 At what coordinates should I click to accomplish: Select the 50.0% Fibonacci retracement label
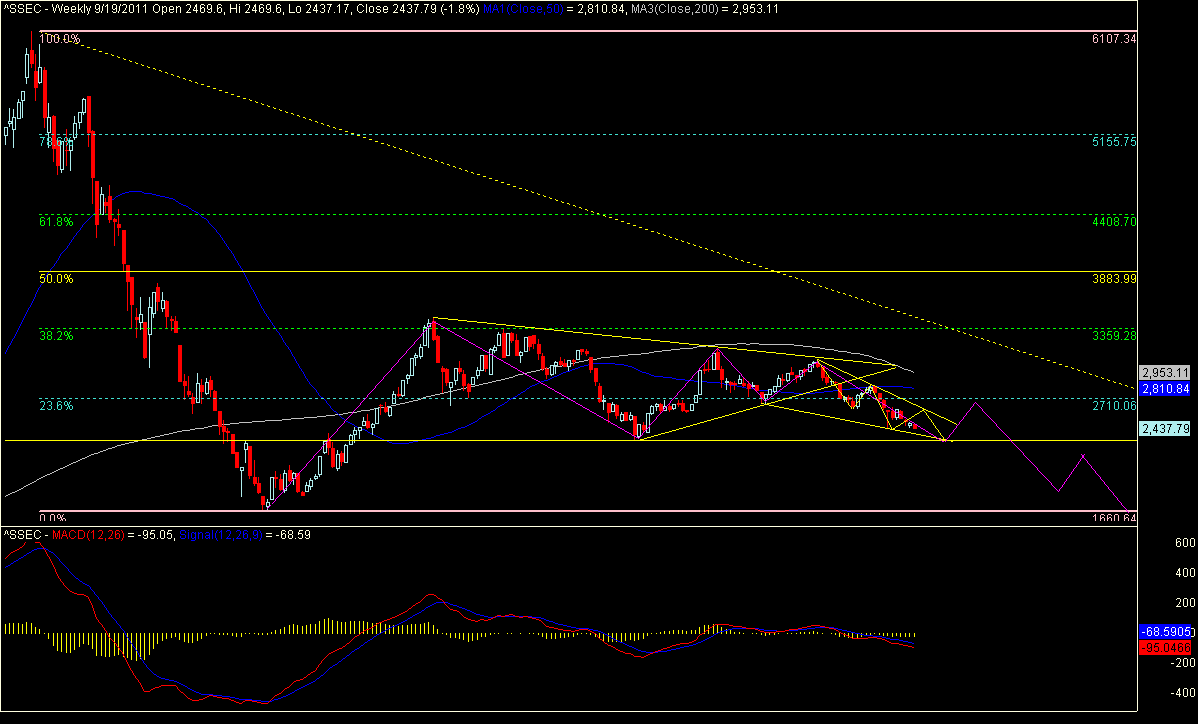pyautogui.click(x=56, y=279)
